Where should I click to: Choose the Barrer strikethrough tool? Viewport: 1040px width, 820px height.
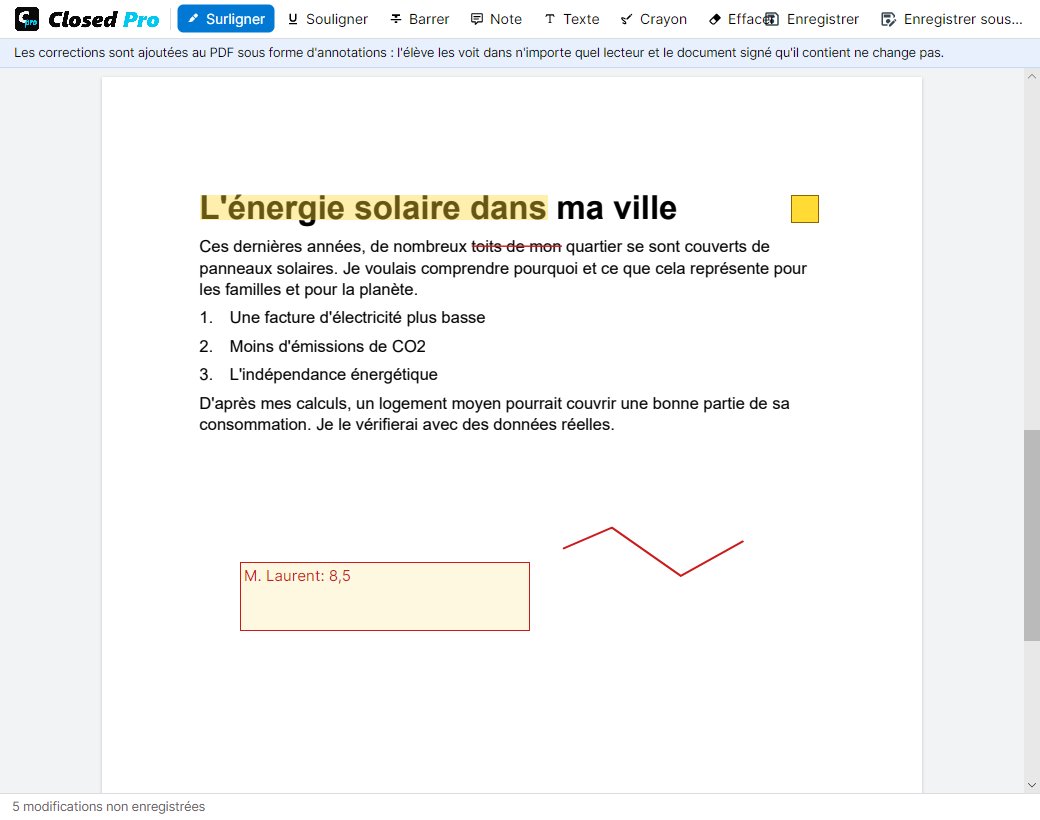click(420, 19)
